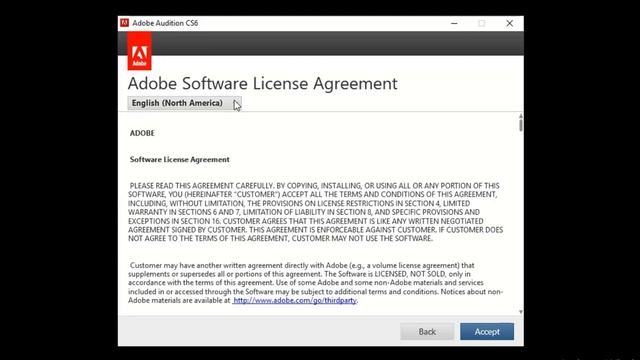Go back with the Back button
The height and width of the screenshot is (360, 640).
(427, 331)
